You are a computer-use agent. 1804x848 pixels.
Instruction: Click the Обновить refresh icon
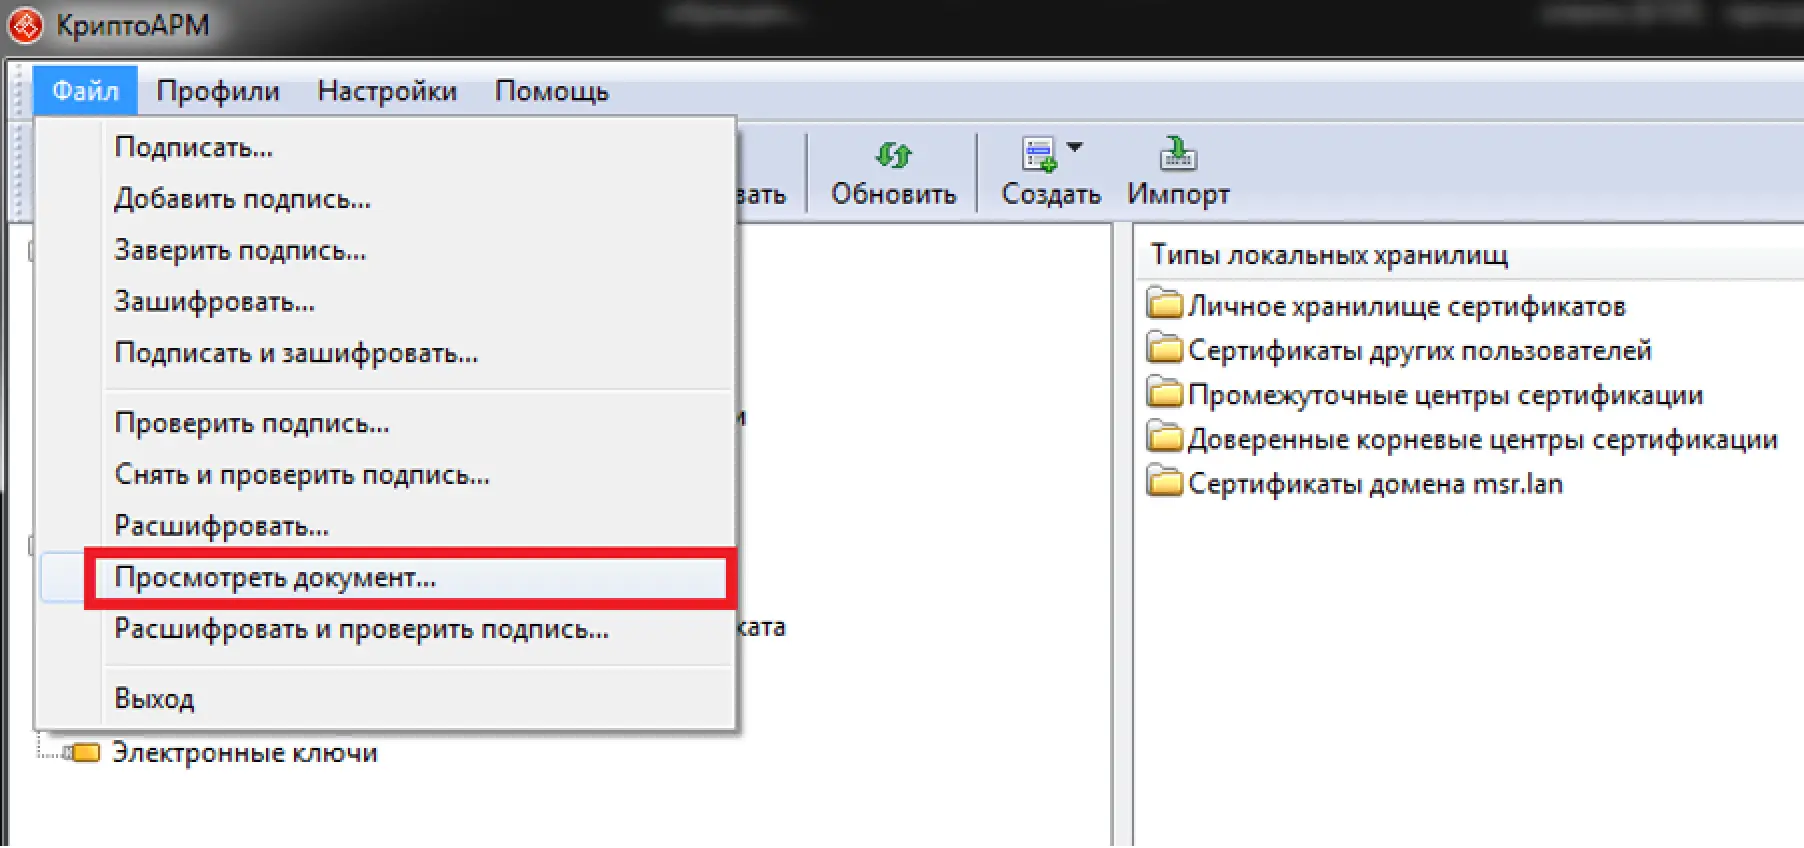pos(893,155)
